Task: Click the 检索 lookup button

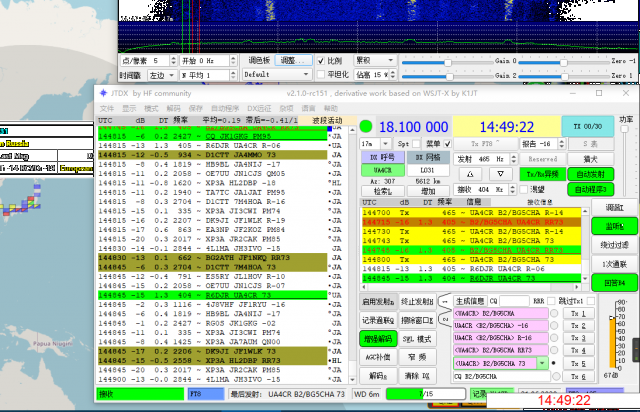Action: (x=383, y=191)
